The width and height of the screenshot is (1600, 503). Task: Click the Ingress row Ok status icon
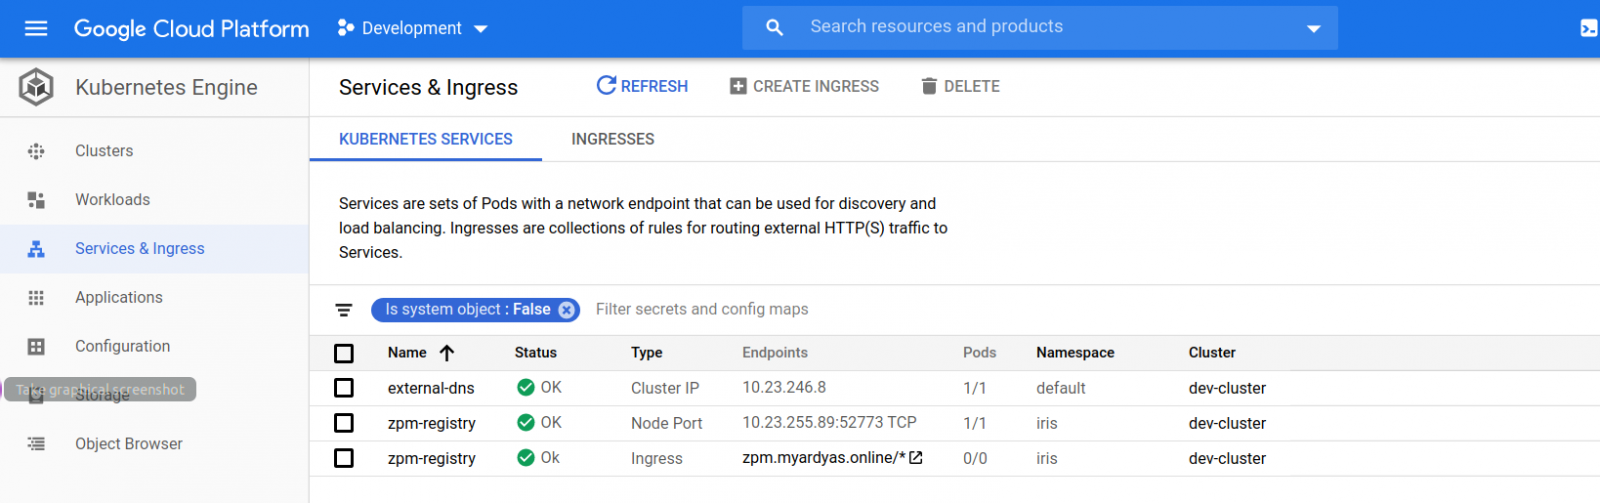coord(525,458)
